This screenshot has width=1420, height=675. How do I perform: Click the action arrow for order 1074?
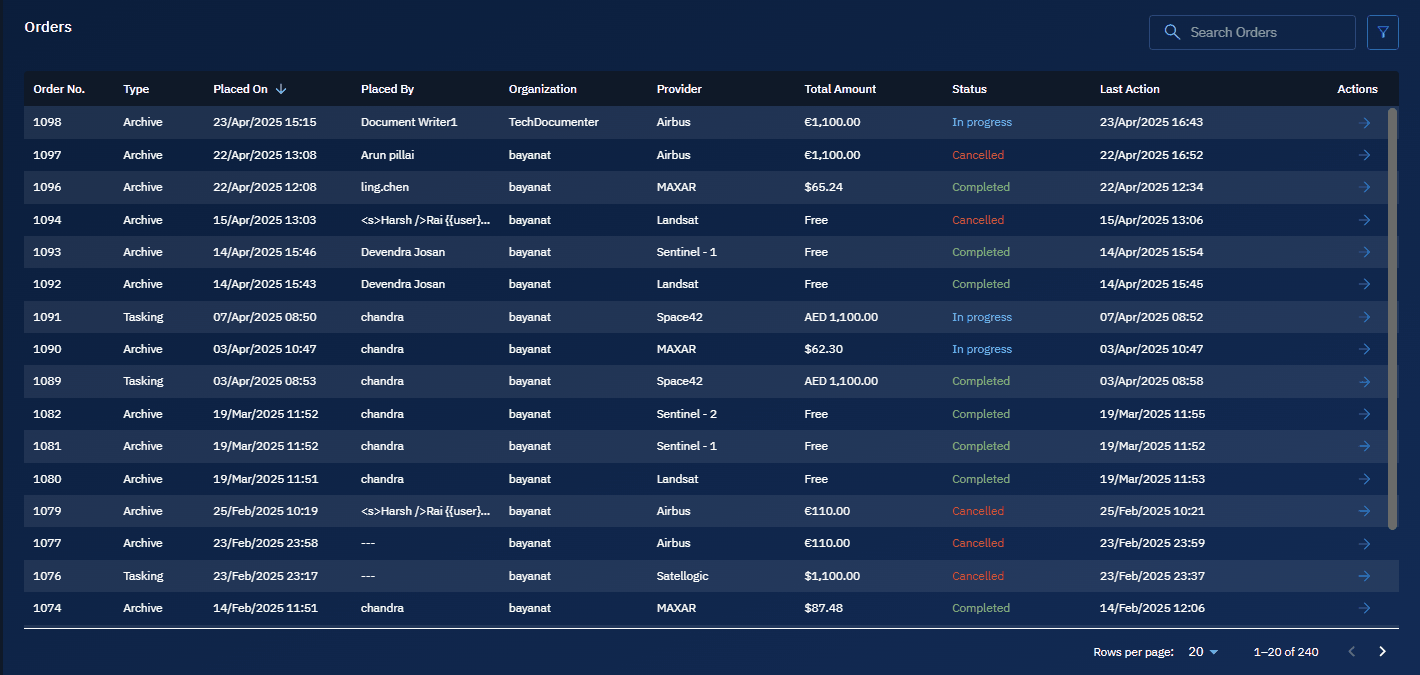1364,608
